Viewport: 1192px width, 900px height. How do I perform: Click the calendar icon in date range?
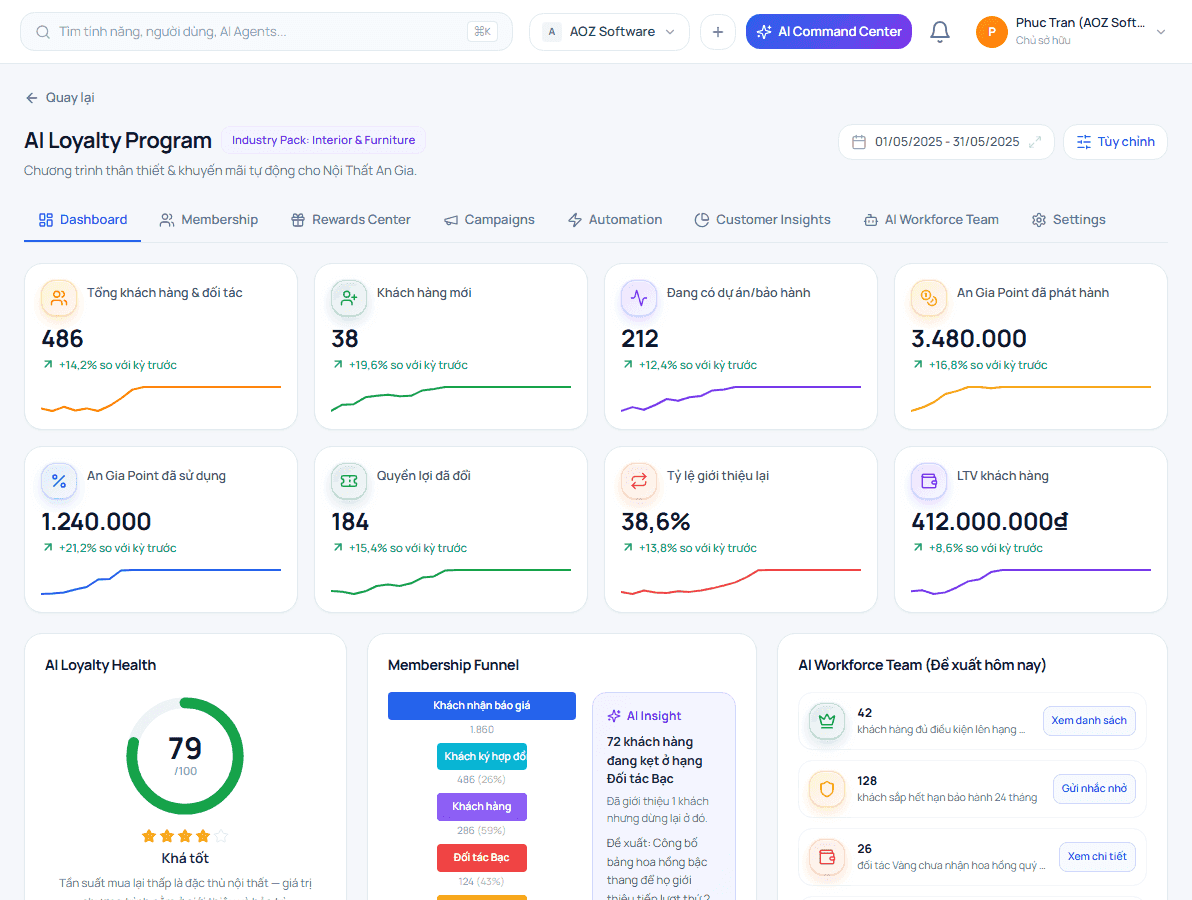tap(859, 142)
